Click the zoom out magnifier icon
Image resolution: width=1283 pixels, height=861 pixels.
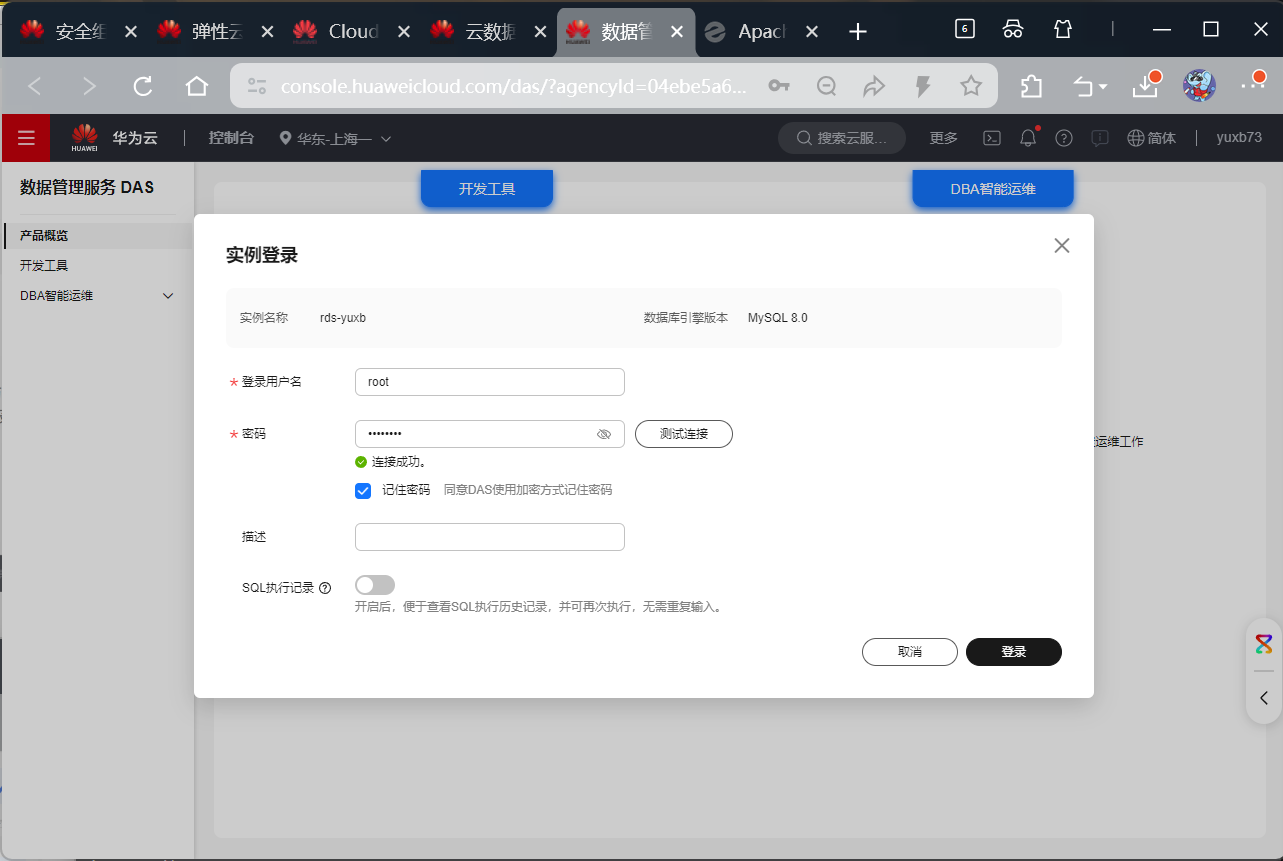click(x=827, y=86)
